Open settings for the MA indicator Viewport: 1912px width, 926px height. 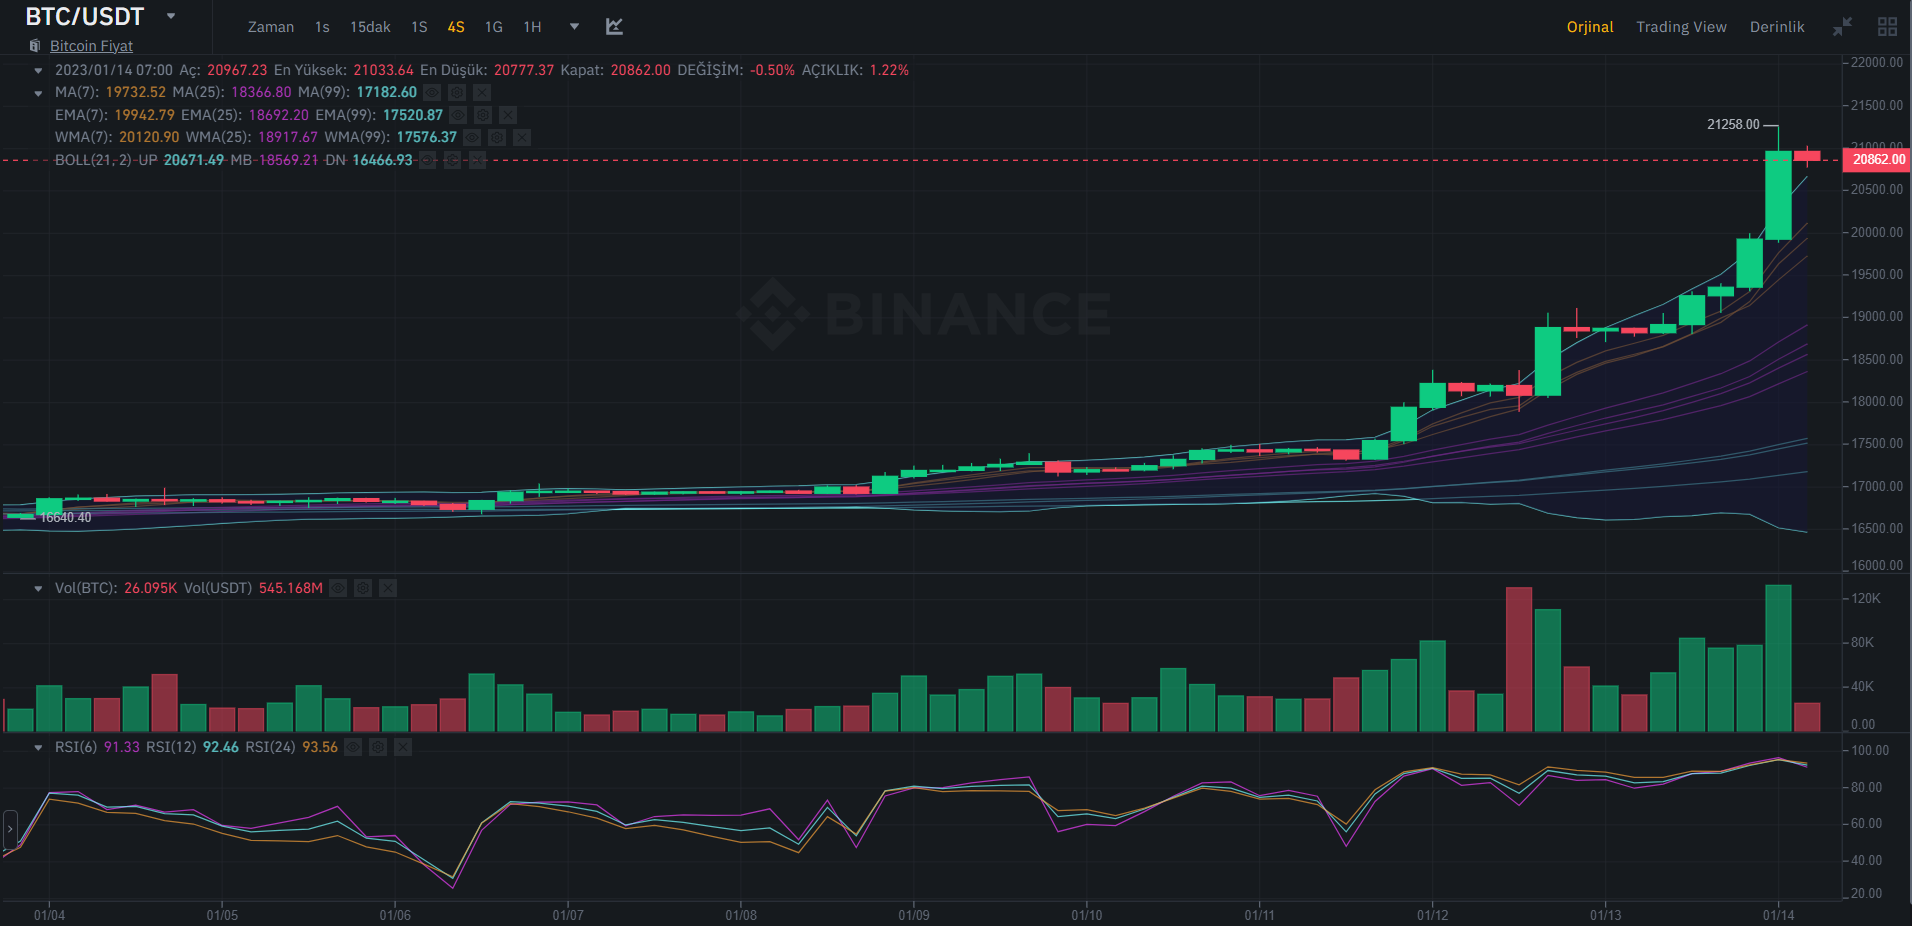click(x=457, y=92)
